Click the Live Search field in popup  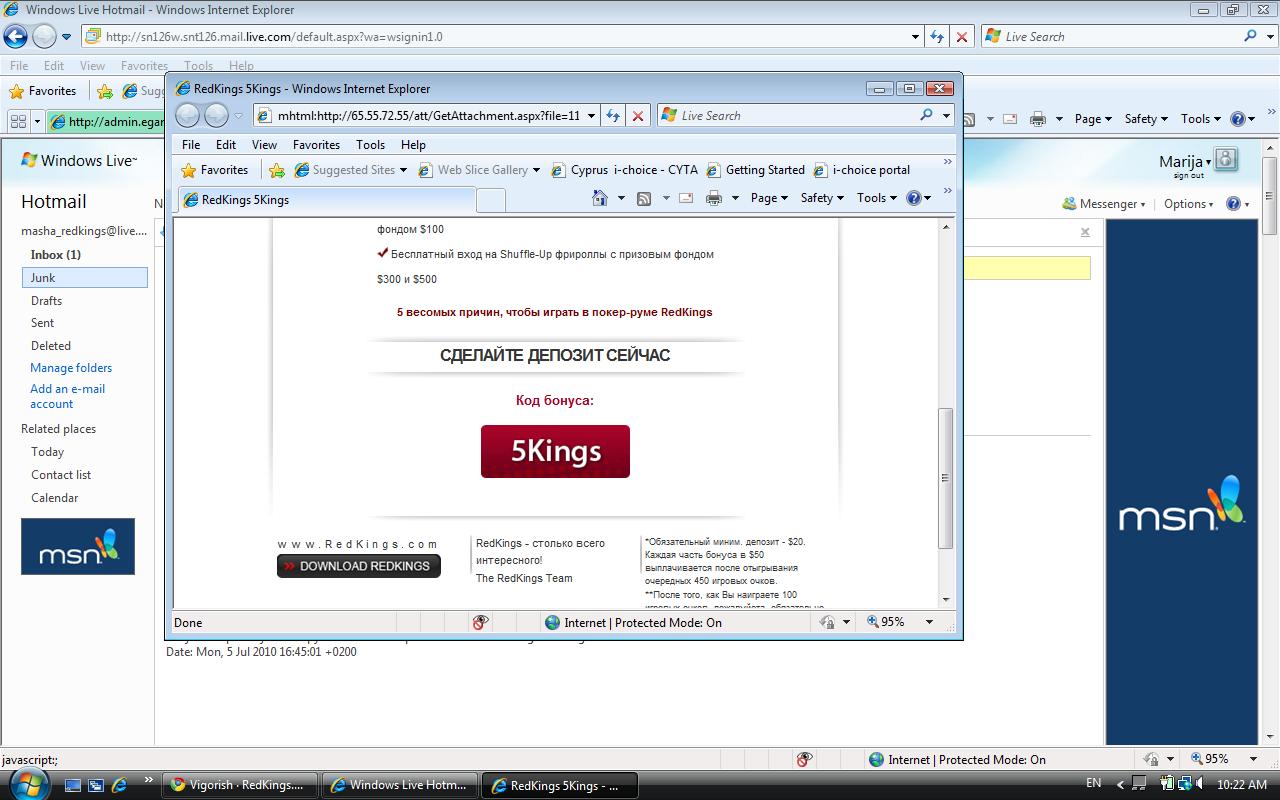pos(797,116)
